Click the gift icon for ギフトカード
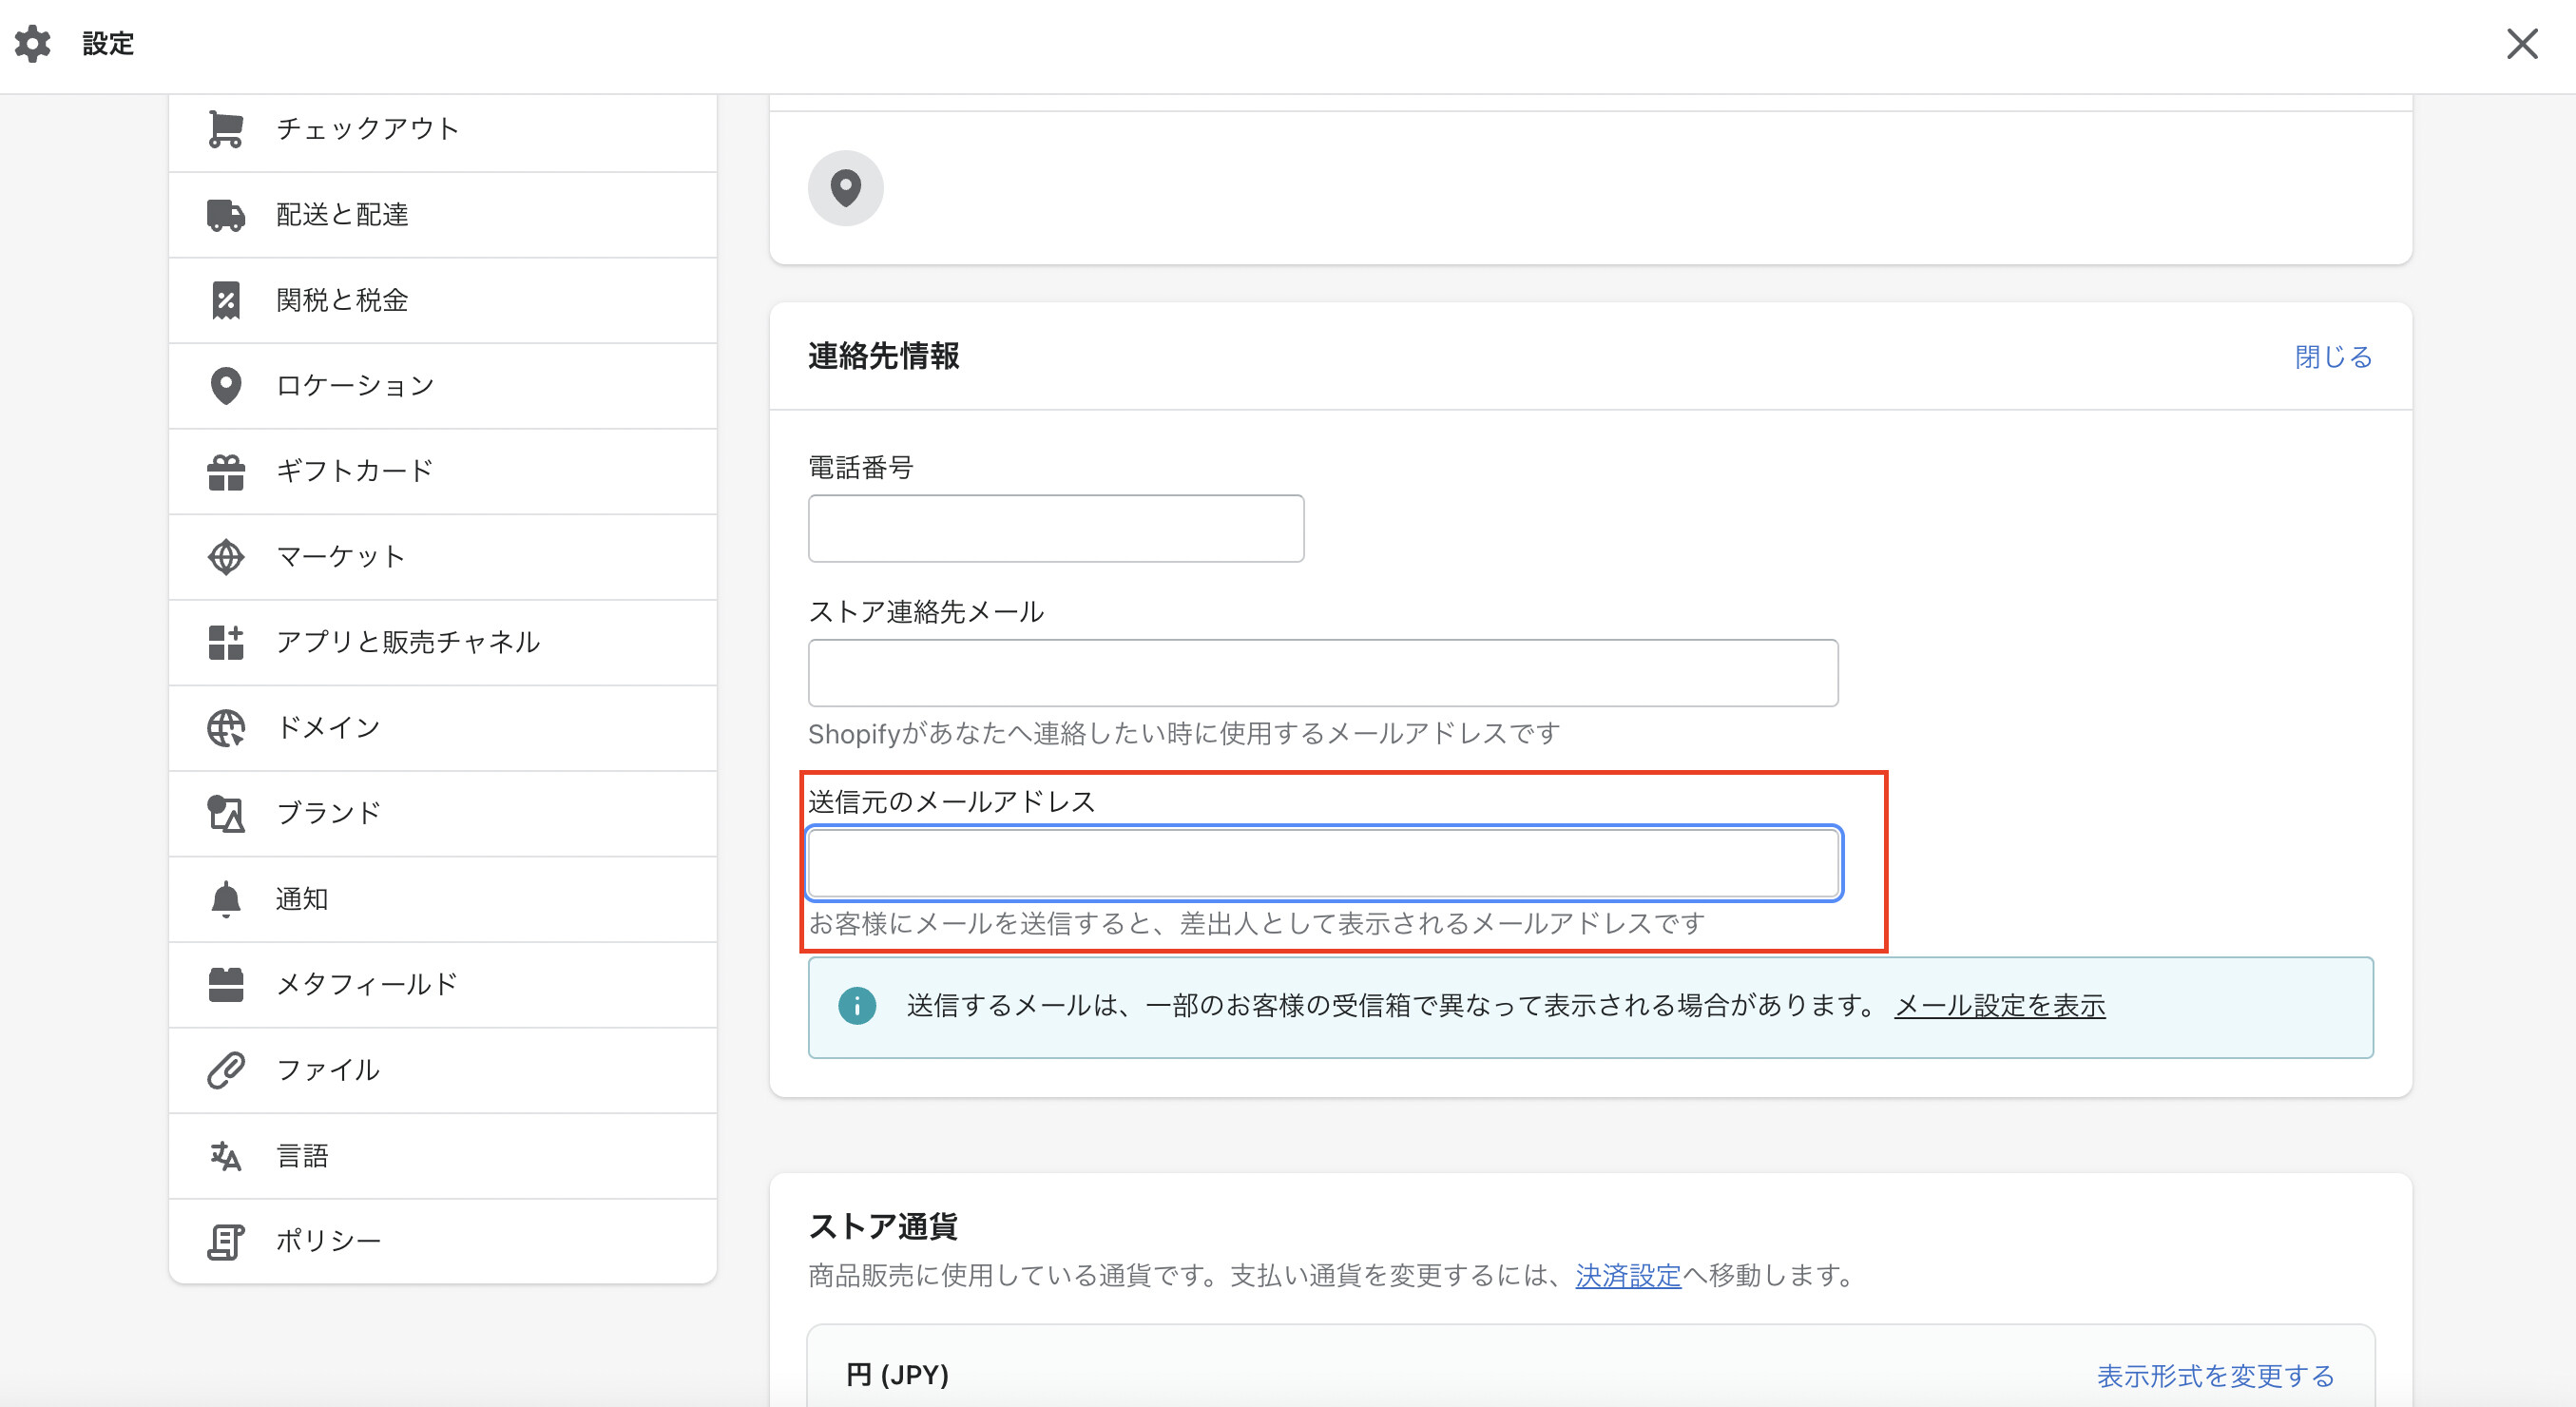2576x1407 pixels. [226, 472]
